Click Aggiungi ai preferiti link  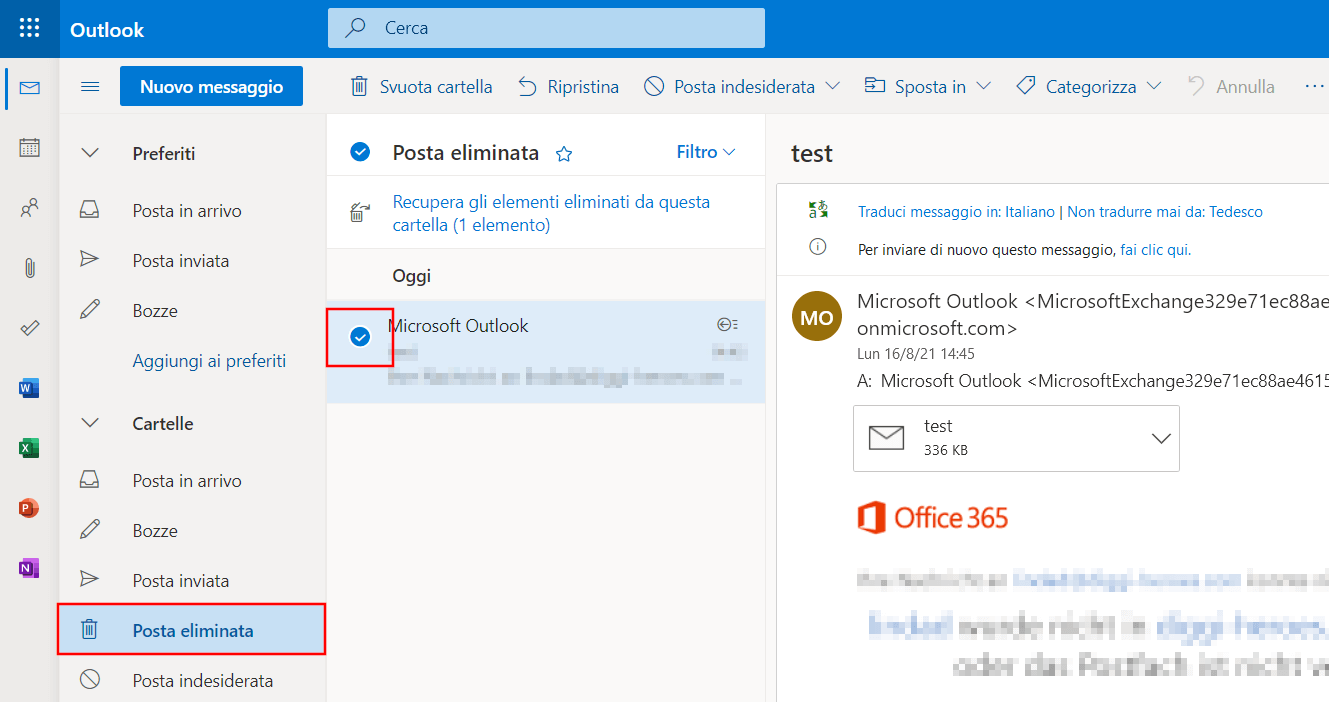click(209, 361)
